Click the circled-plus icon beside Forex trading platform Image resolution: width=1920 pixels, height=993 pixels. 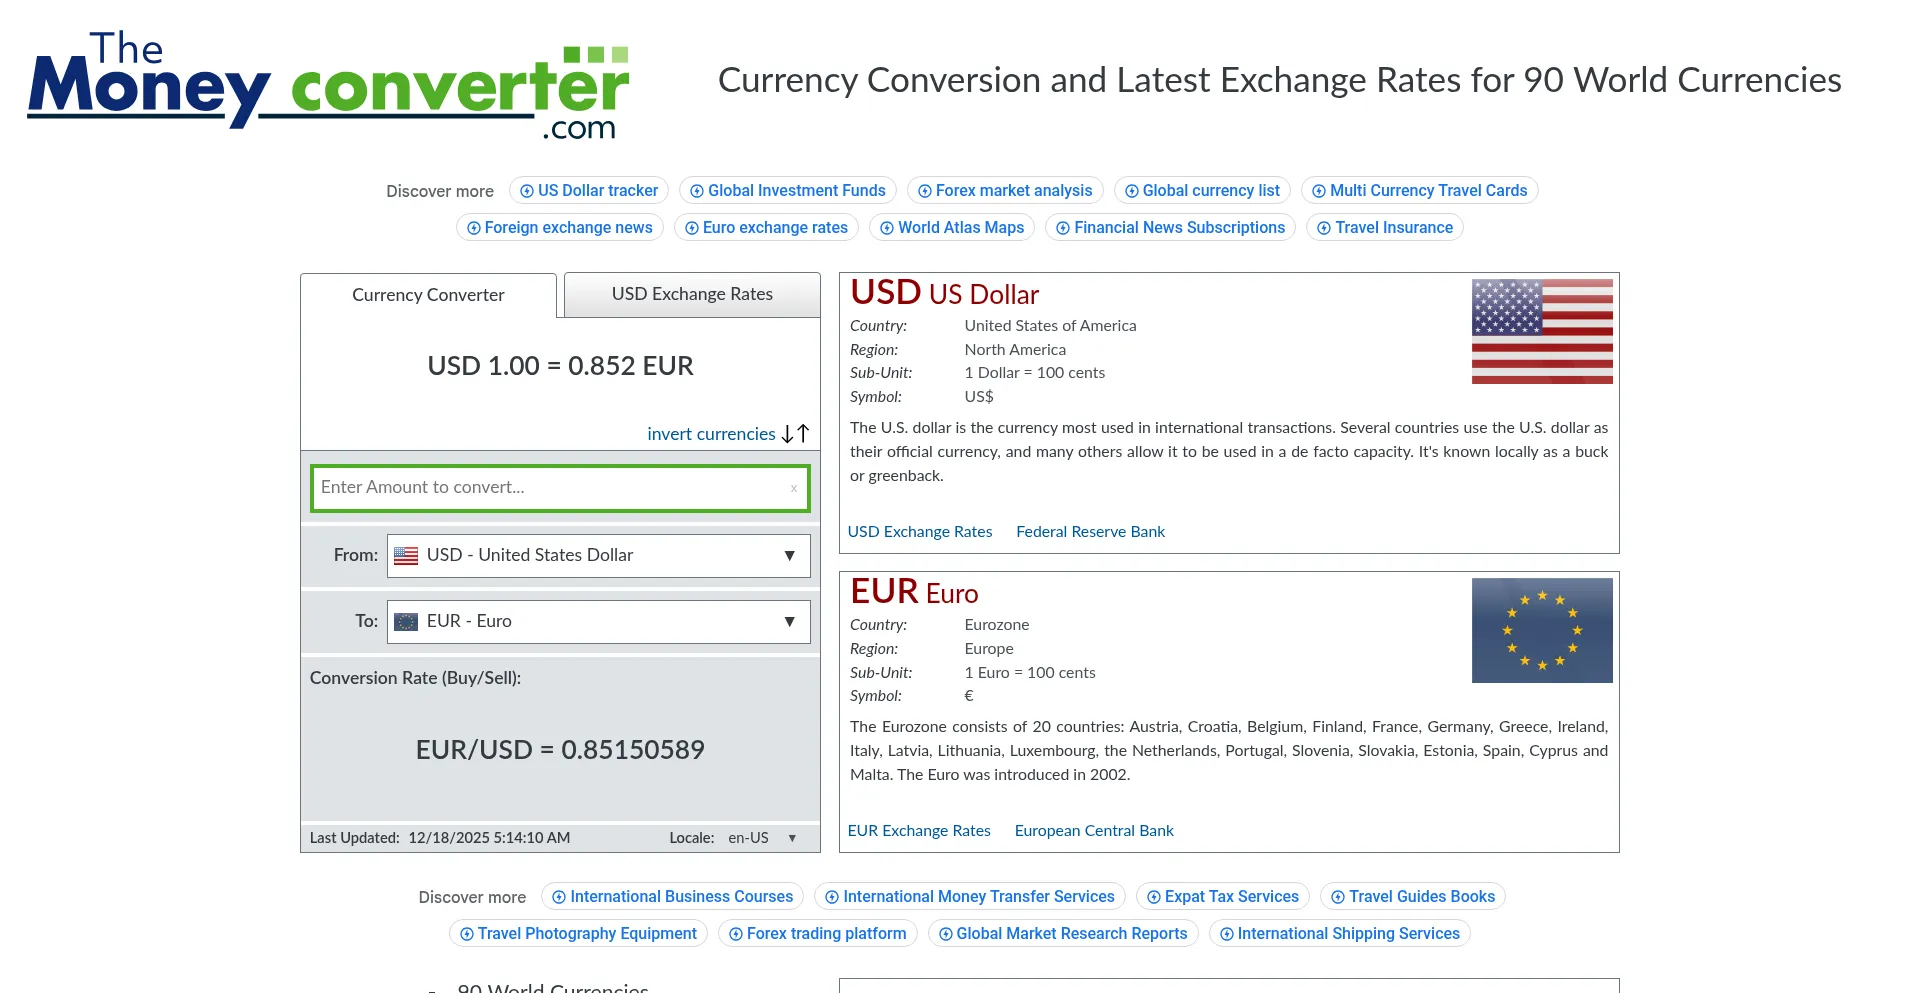[x=735, y=933]
